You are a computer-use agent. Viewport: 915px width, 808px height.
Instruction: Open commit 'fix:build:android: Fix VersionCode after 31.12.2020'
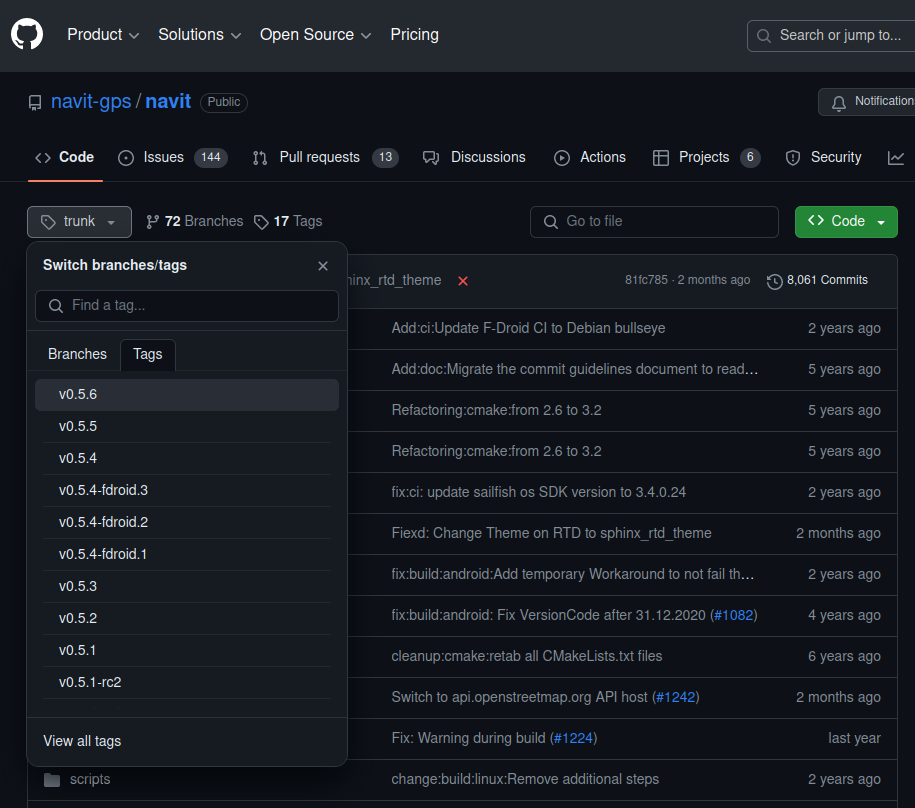click(549, 615)
